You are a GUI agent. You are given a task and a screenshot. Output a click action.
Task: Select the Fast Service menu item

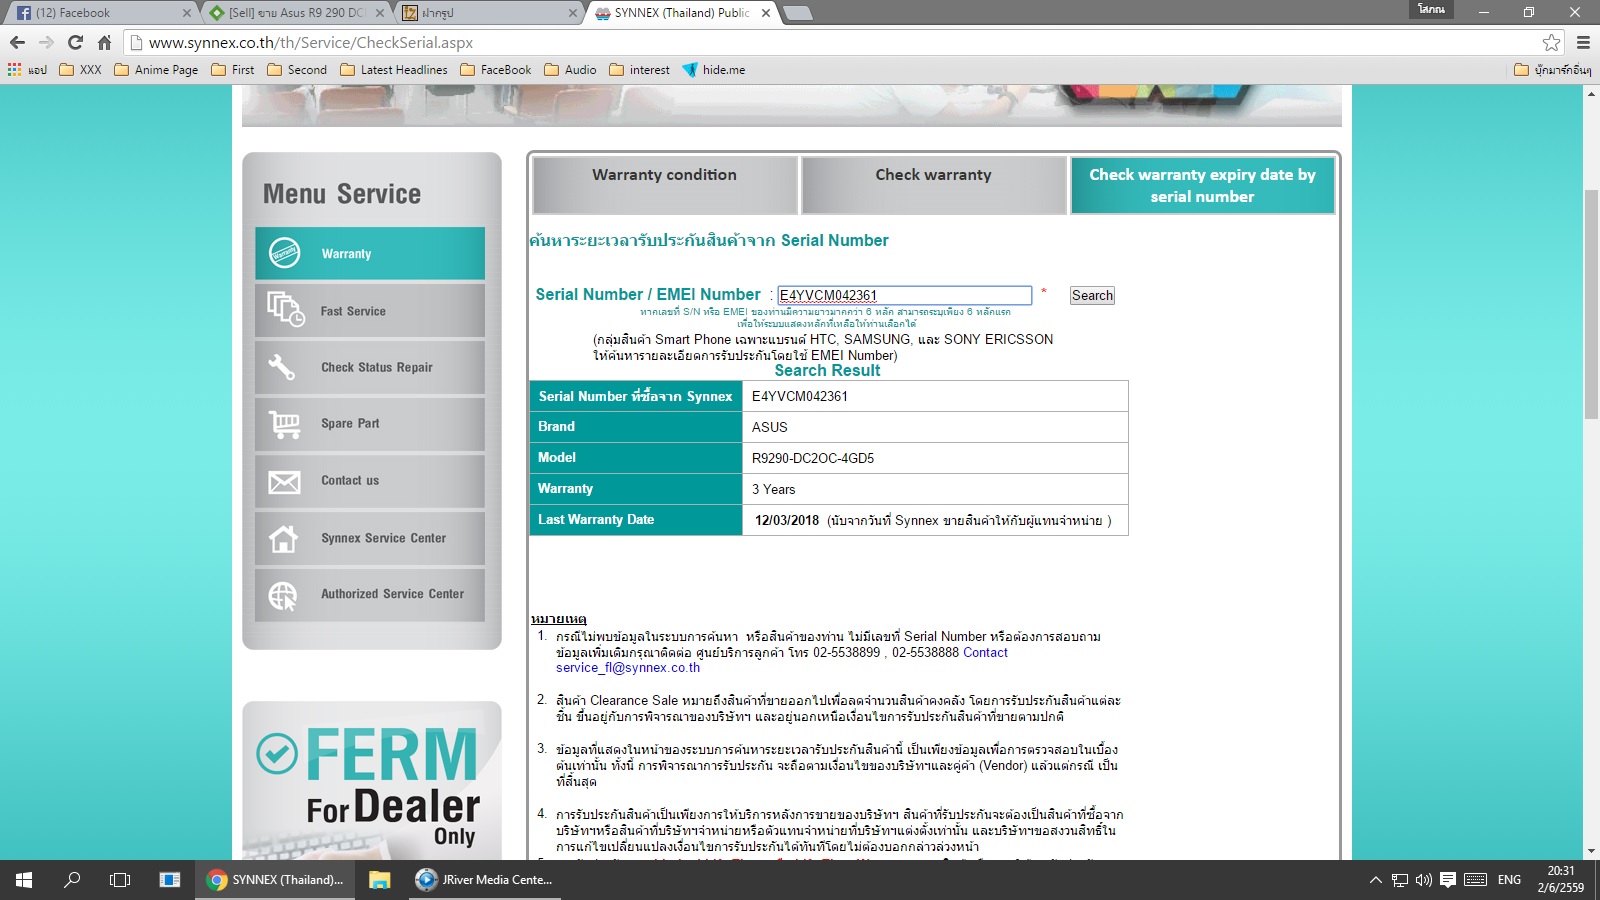coord(370,311)
